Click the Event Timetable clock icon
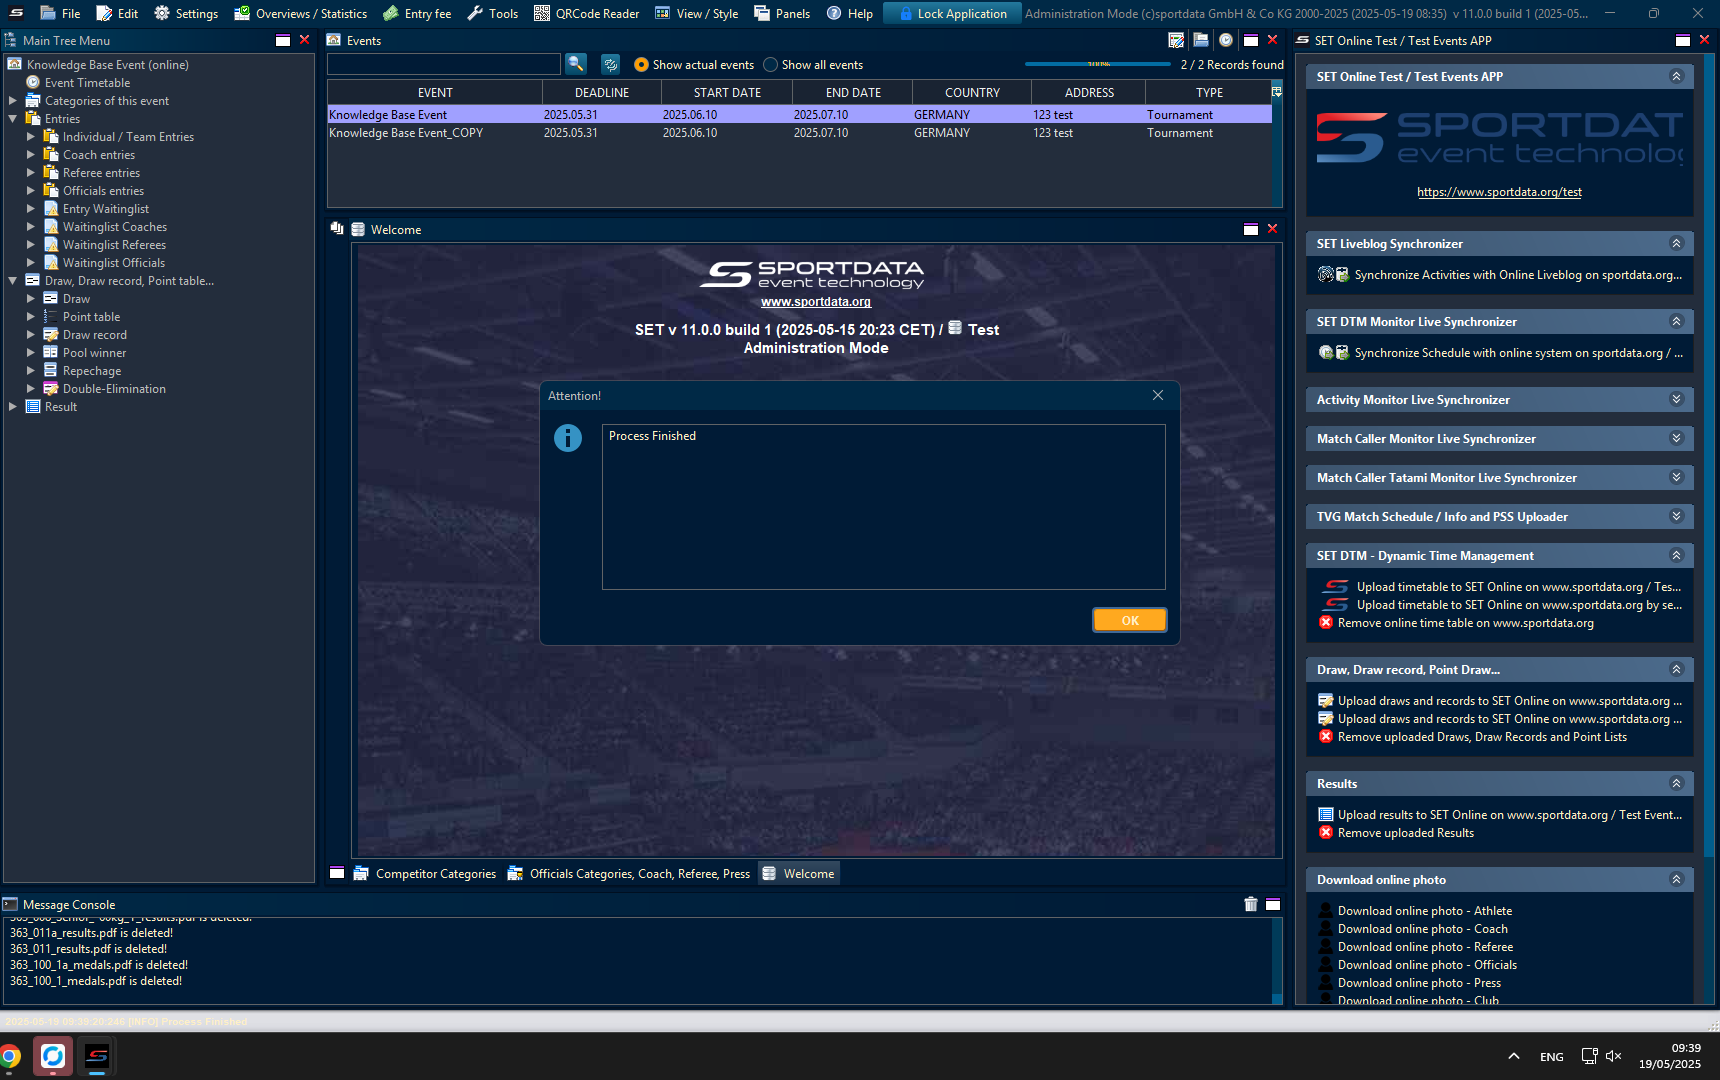The image size is (1720, 1080). 33,82
